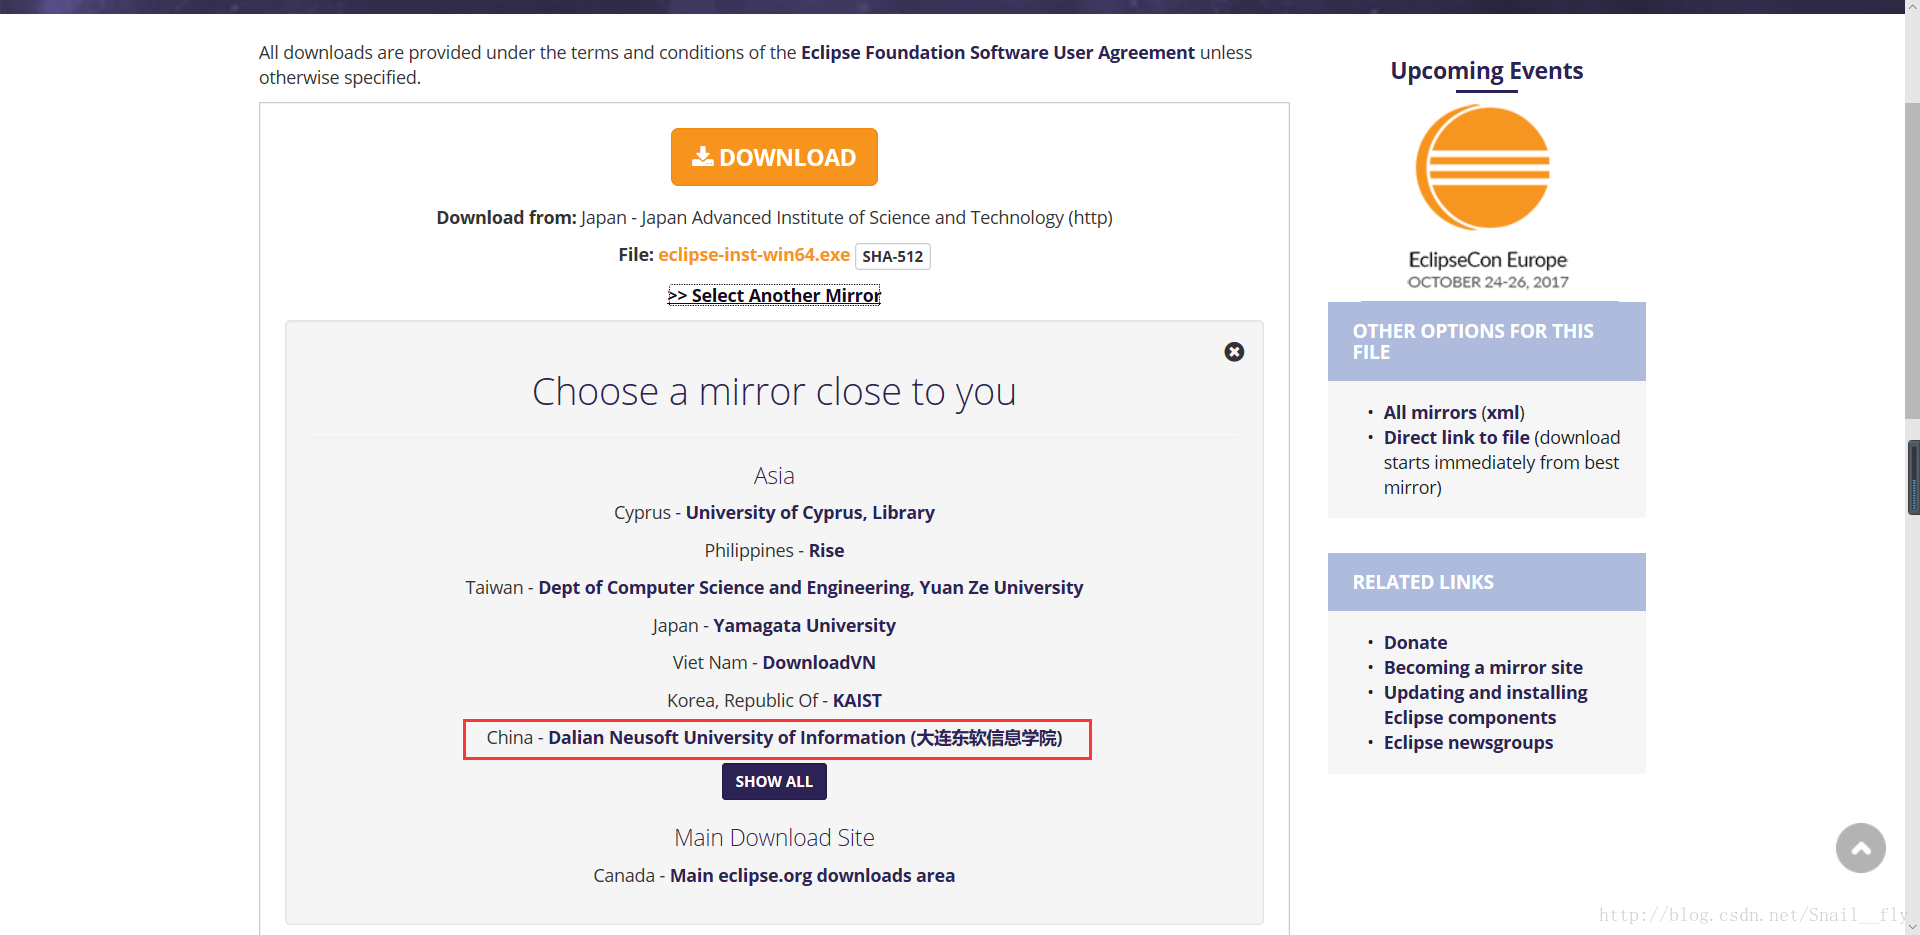Choose DownloadVN mirror in Viet Nam
1920x935 pixels.
coord(819,663)
